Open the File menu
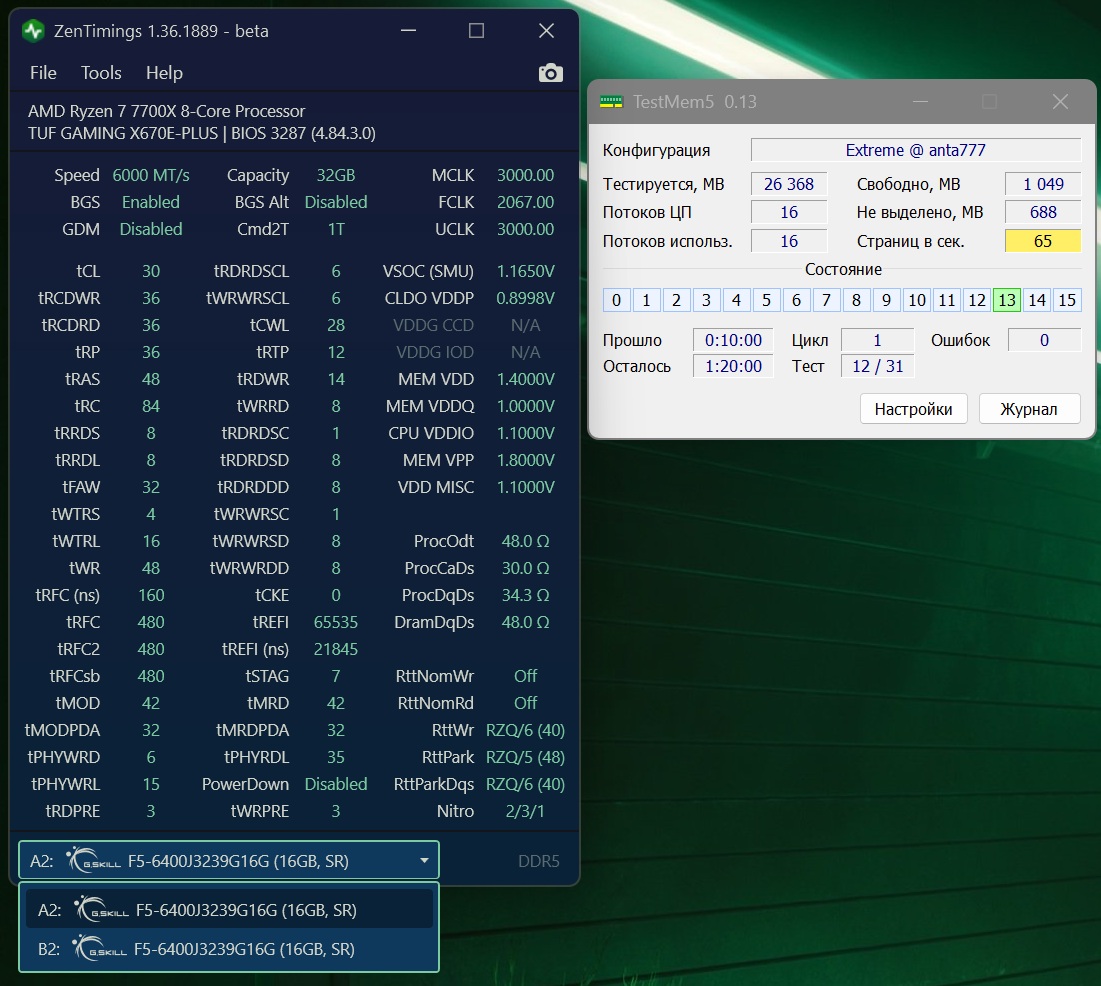 pos(43,73)
